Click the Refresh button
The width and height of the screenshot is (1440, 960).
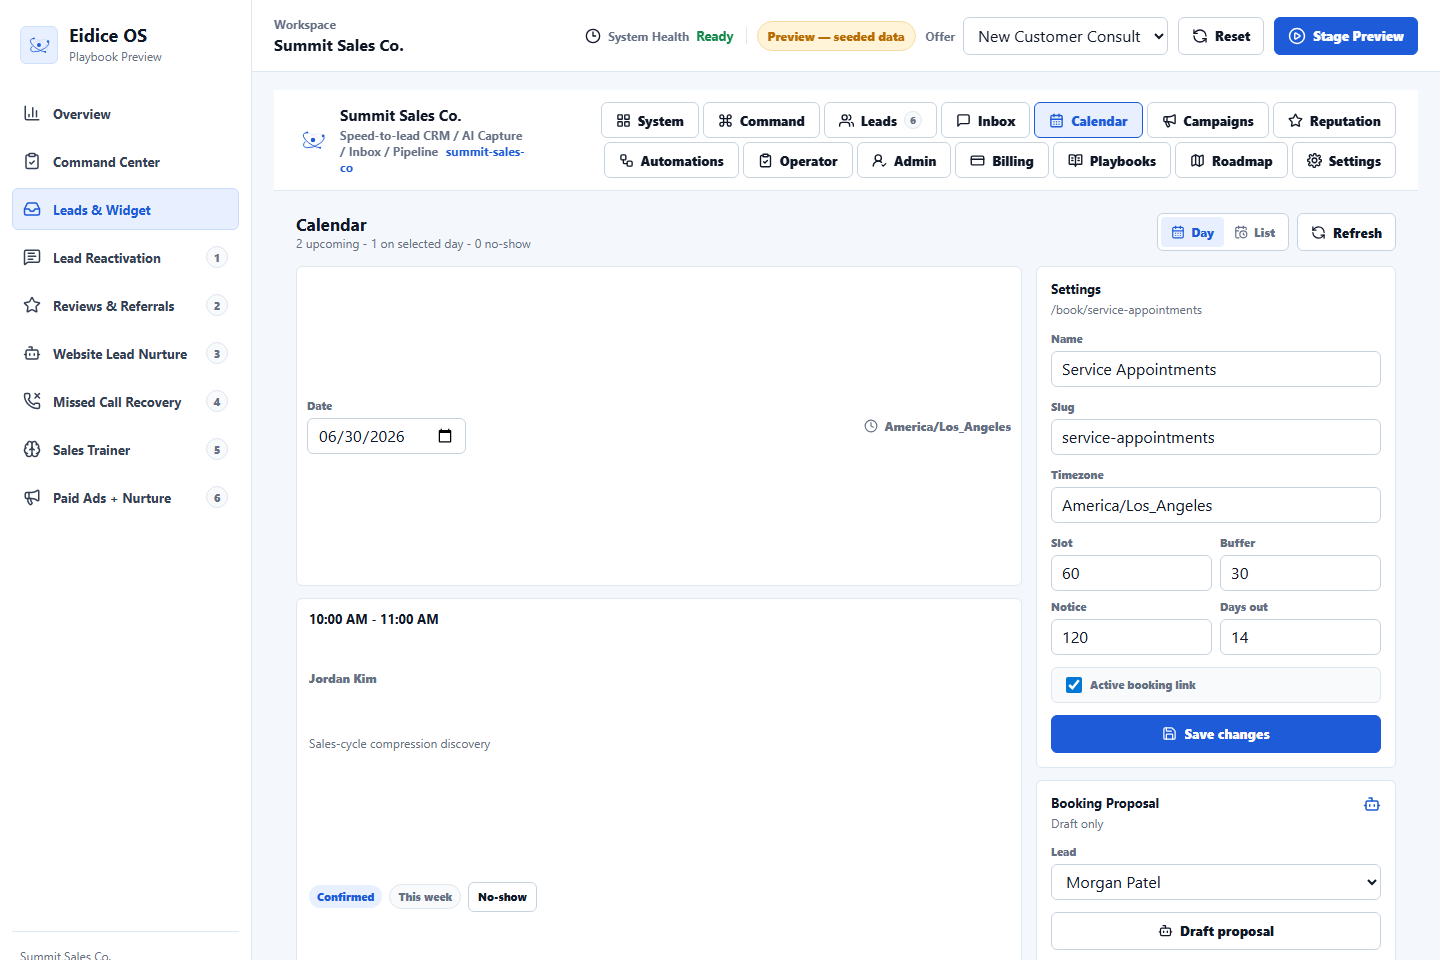[x=1346, y=233]
